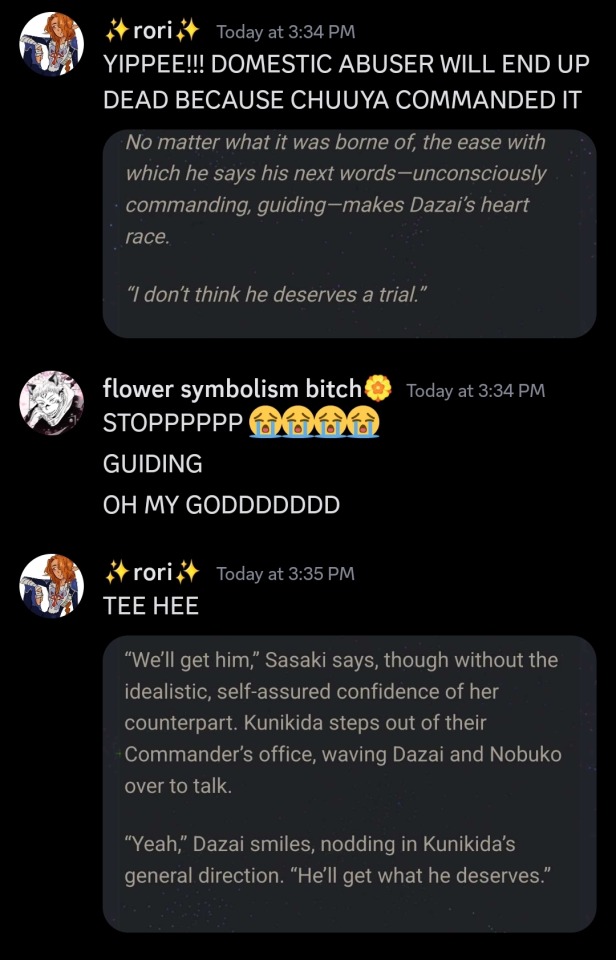Click rori's "Today at 3:34 PM" timestamp
616x960 pixels.
285,33
